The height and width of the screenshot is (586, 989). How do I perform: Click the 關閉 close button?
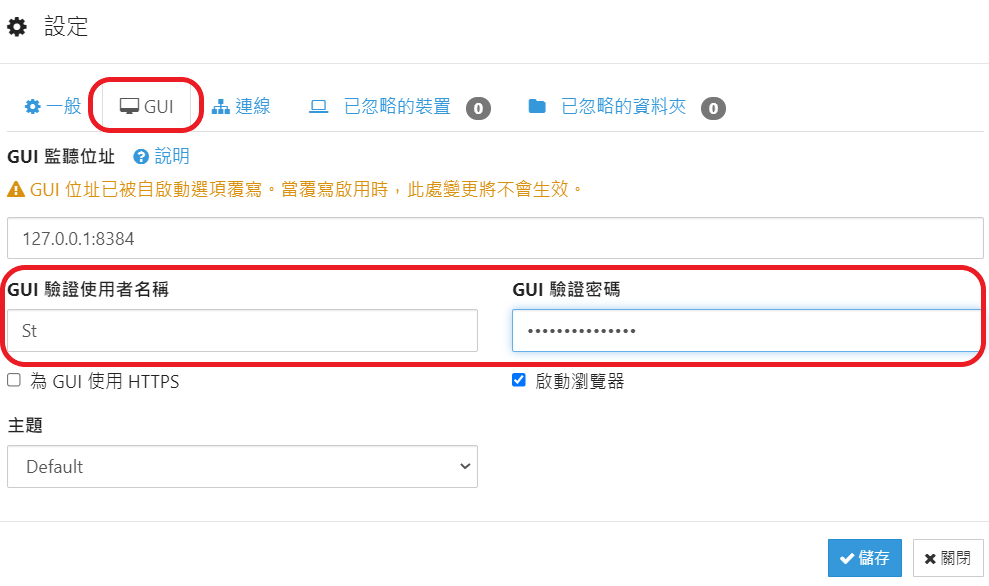tap(948, 558)
